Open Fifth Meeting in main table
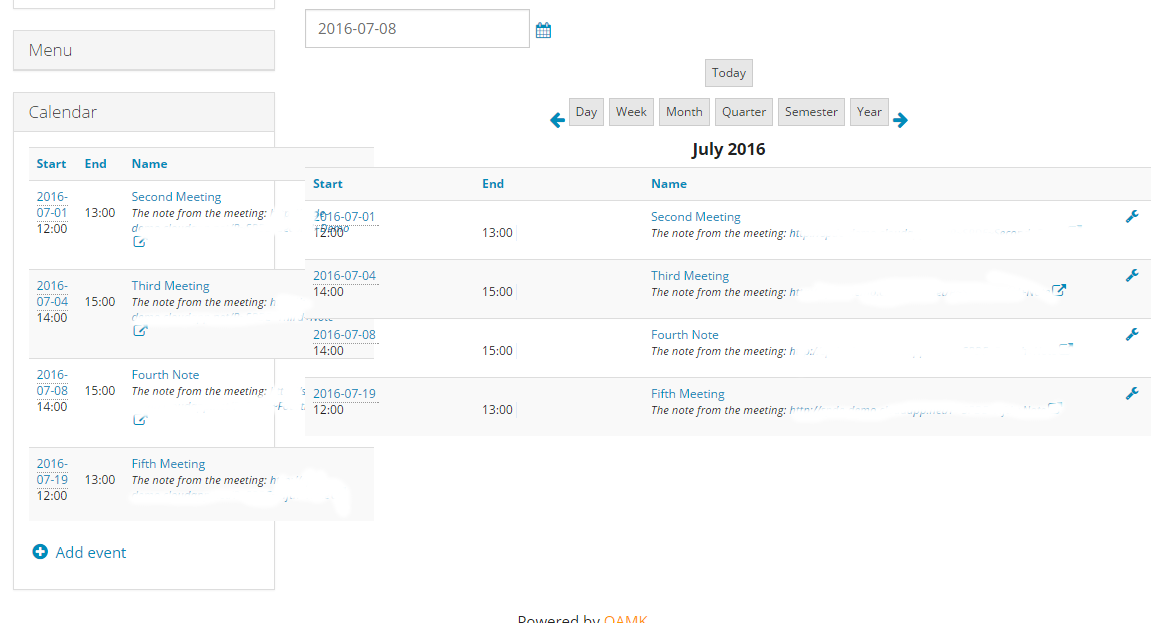This screenshot has width=1151, height=623. 687,393
